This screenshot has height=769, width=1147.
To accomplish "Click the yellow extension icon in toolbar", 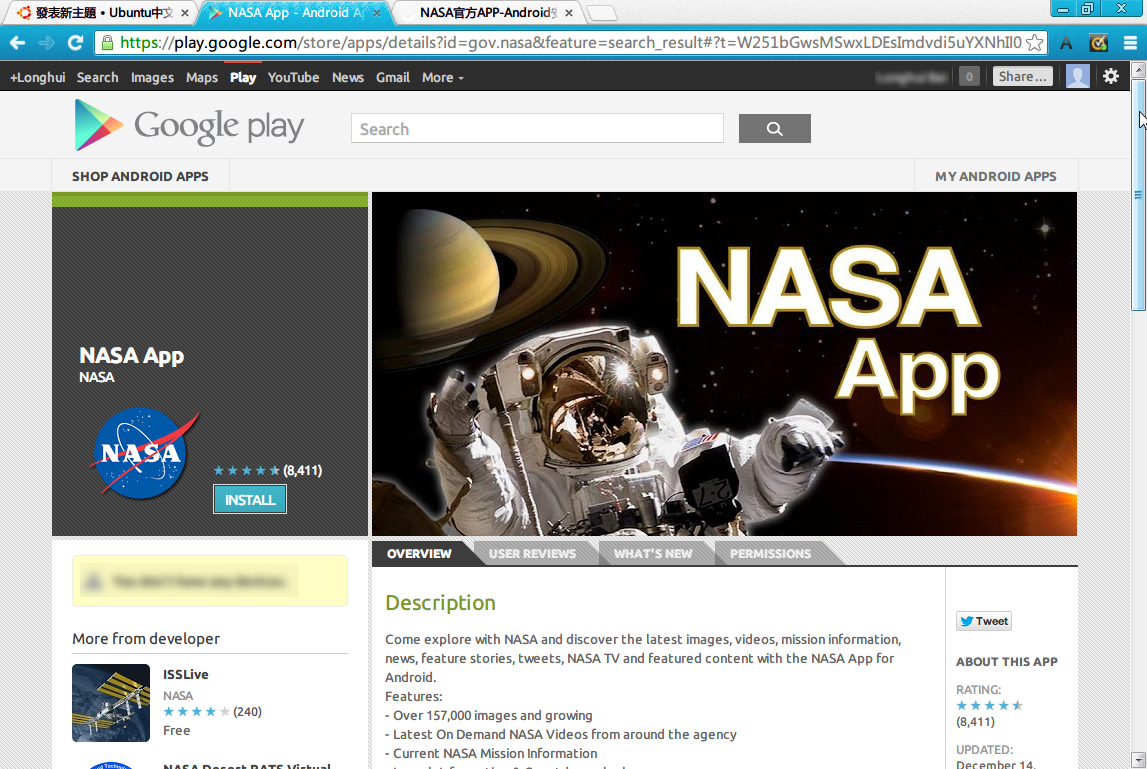I will [1098, 43].
